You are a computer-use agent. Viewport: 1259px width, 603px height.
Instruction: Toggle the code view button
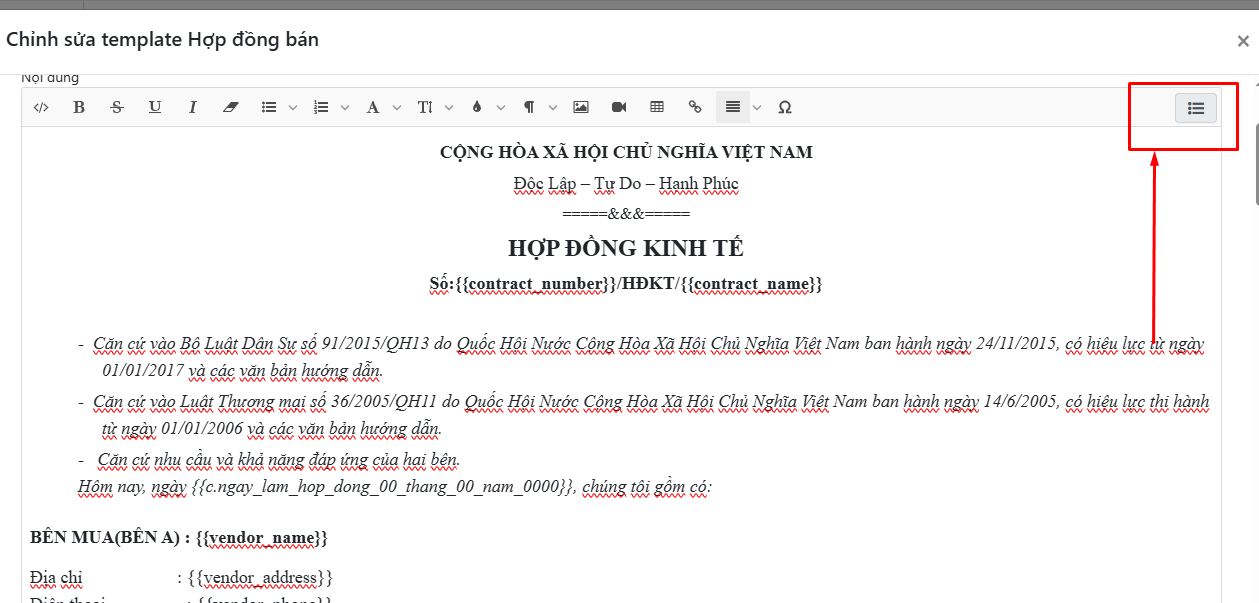tap(41, 107)
